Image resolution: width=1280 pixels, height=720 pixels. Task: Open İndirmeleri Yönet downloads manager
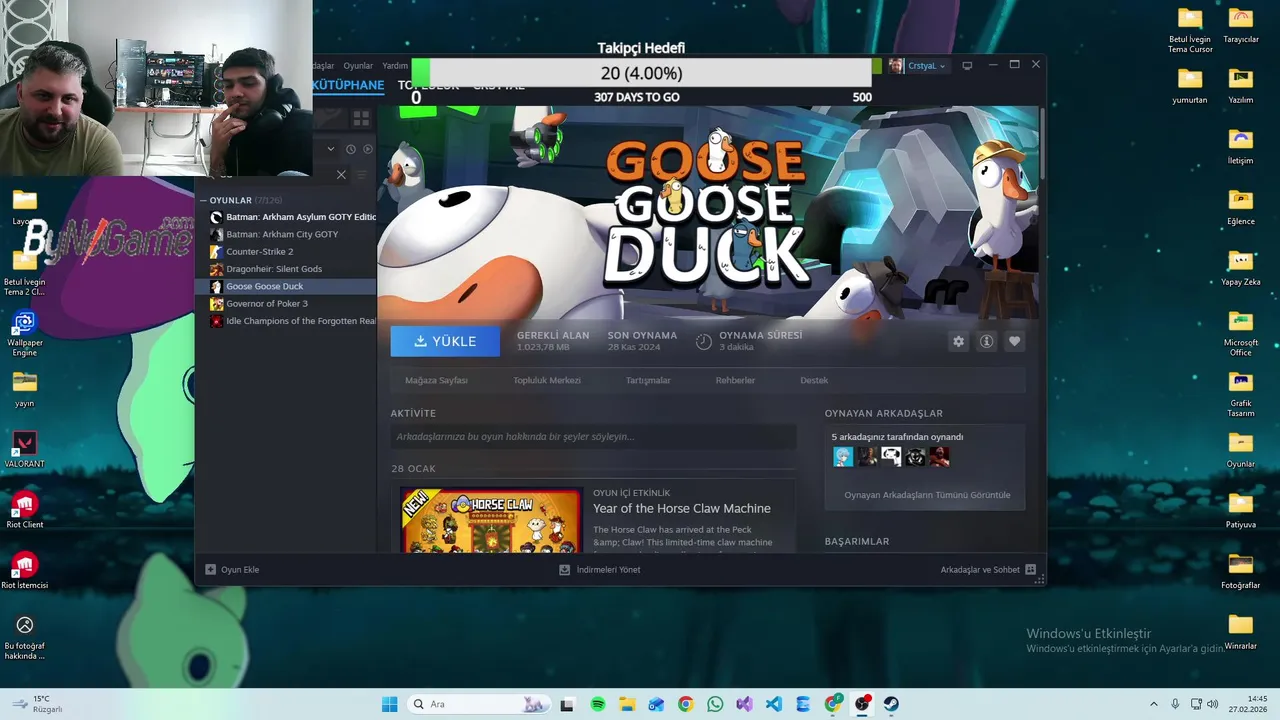(x=600, y=570)
